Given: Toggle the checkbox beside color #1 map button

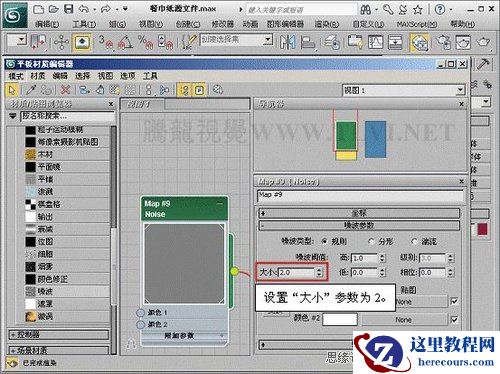Looking at the screenshot, I should (454, 301).
